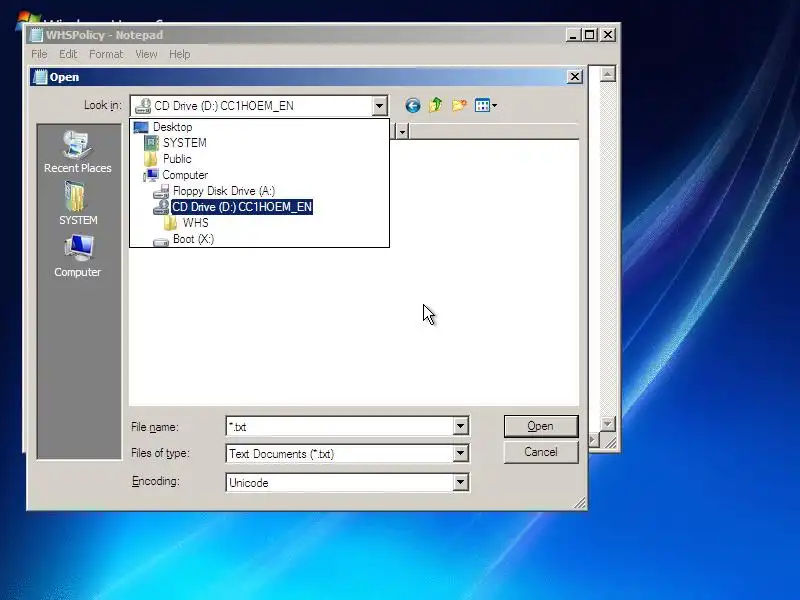The image size is (800, 600).
Task: Click Notepad scrollbar down arrow
Action: click(607, 423)
